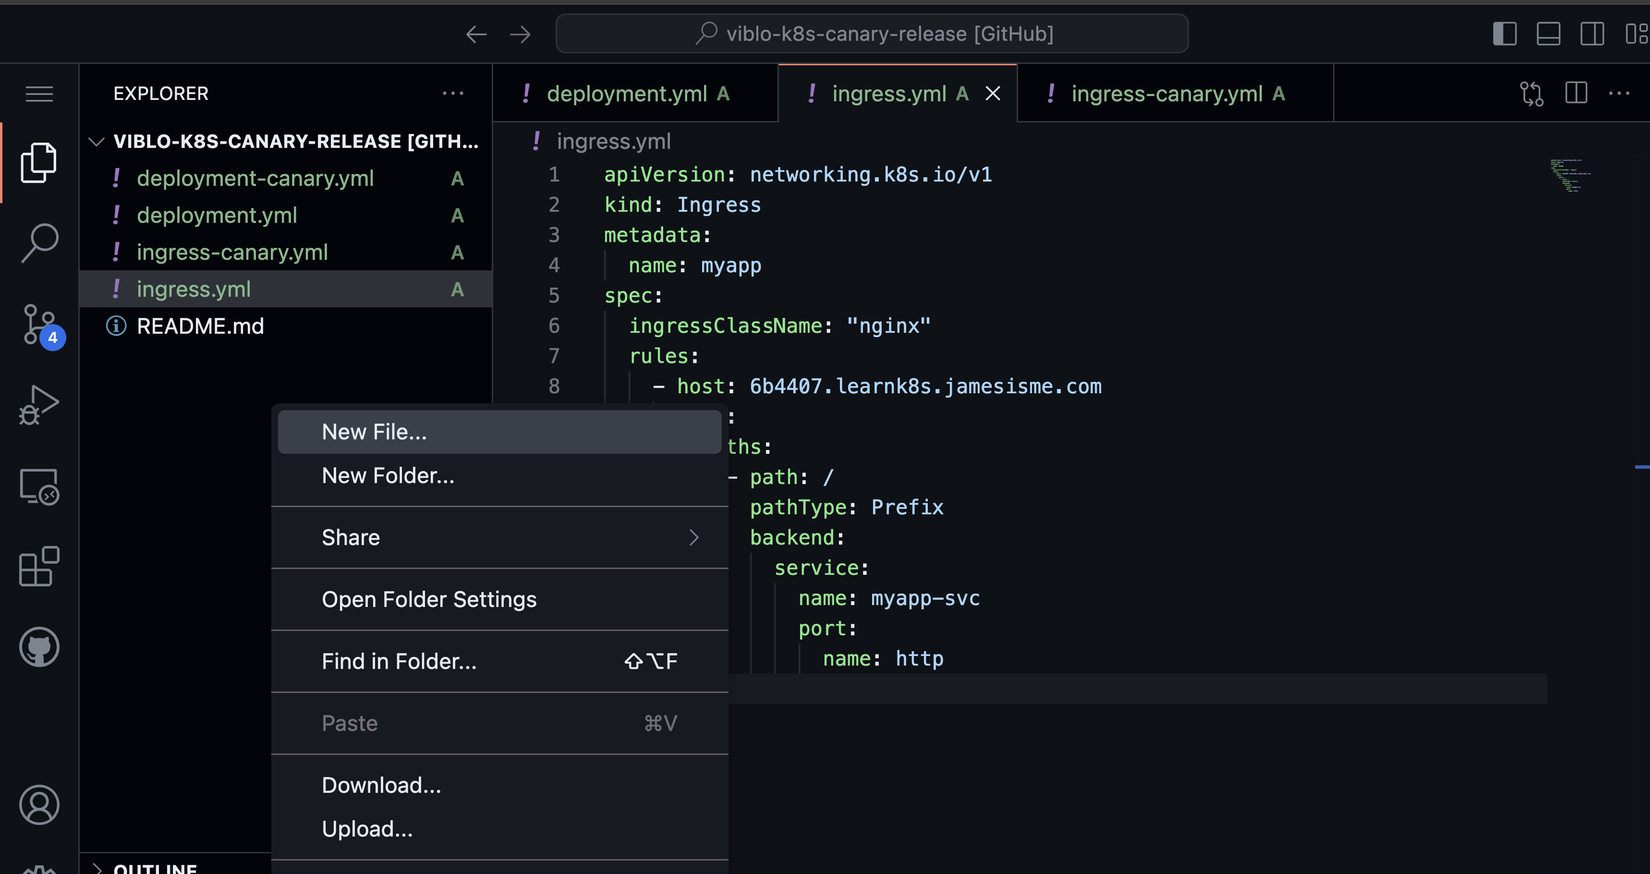Open the Remote Explorer view
Image resolution: width=1650 pixels, height=874 pixels.
39,487
